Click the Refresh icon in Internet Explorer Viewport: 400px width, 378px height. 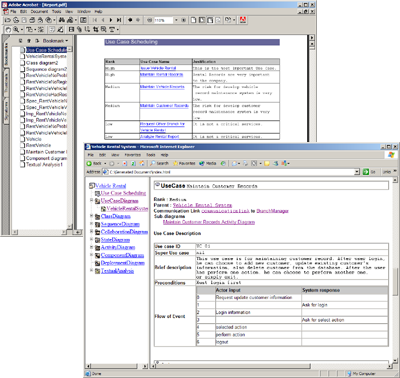[133, 163]
